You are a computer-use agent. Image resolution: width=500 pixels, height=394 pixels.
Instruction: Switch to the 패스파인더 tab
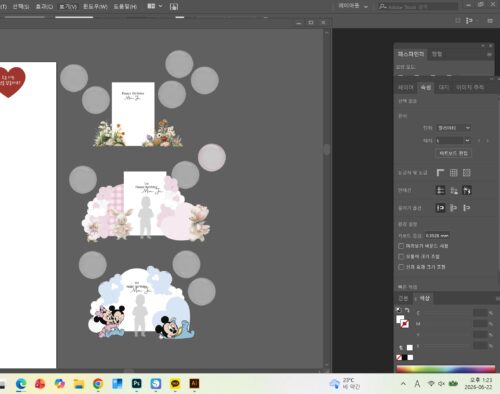[x=411, y=54]
